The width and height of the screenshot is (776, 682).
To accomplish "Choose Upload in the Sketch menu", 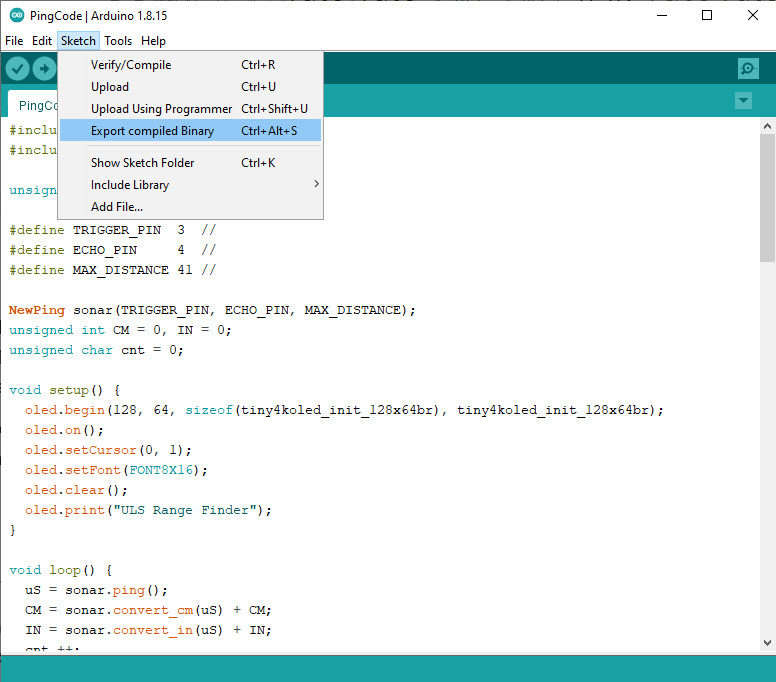I will [x=110, y=87].
